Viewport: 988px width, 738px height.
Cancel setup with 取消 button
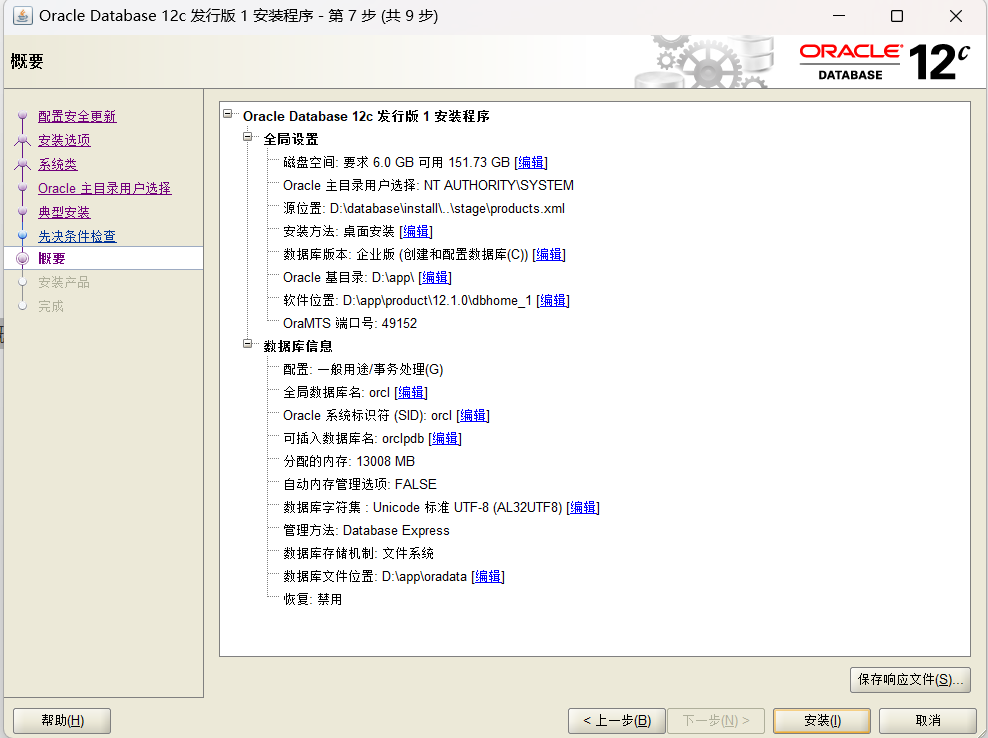point(928,720)
